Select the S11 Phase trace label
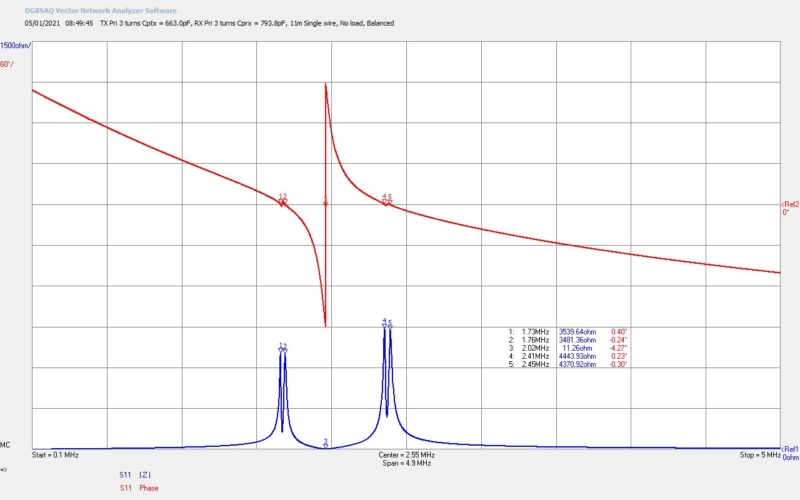The height and width of the screenshot is (500, 800). coord(138,488)
